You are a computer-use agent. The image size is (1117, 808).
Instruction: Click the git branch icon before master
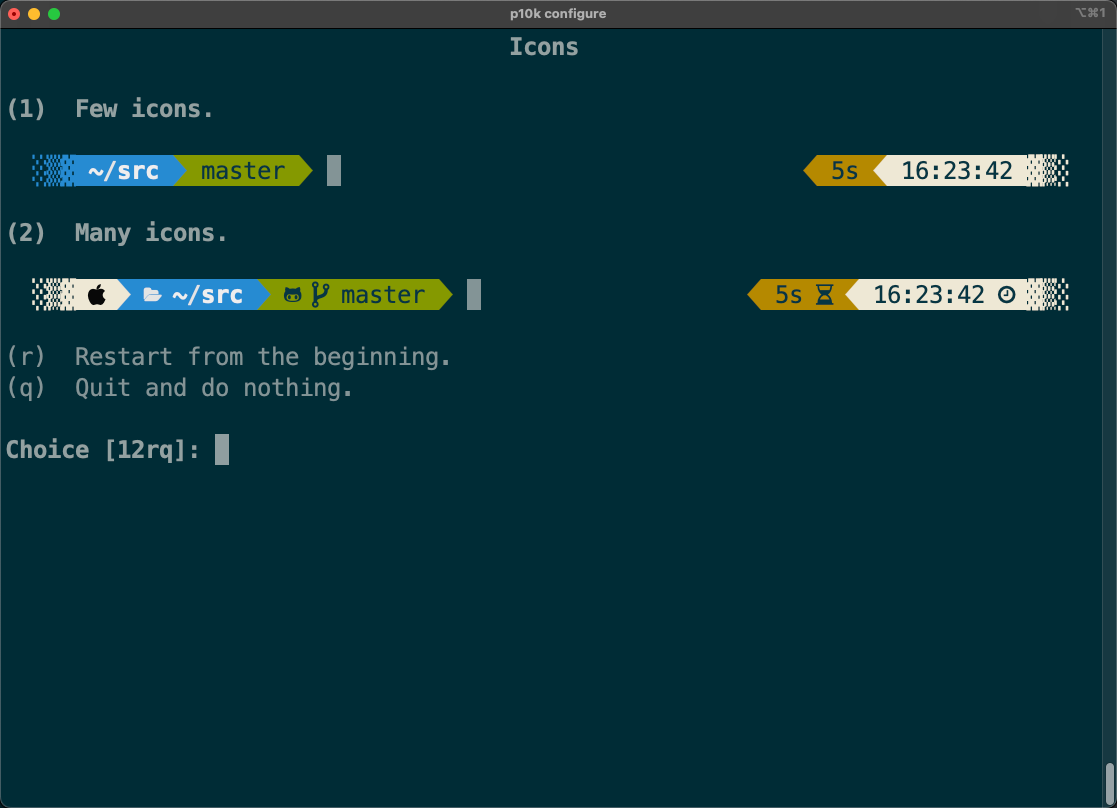coord(320,295)
